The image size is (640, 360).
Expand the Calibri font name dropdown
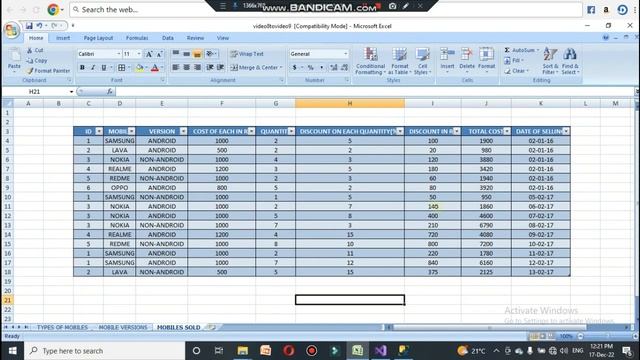tap(118, 54)
